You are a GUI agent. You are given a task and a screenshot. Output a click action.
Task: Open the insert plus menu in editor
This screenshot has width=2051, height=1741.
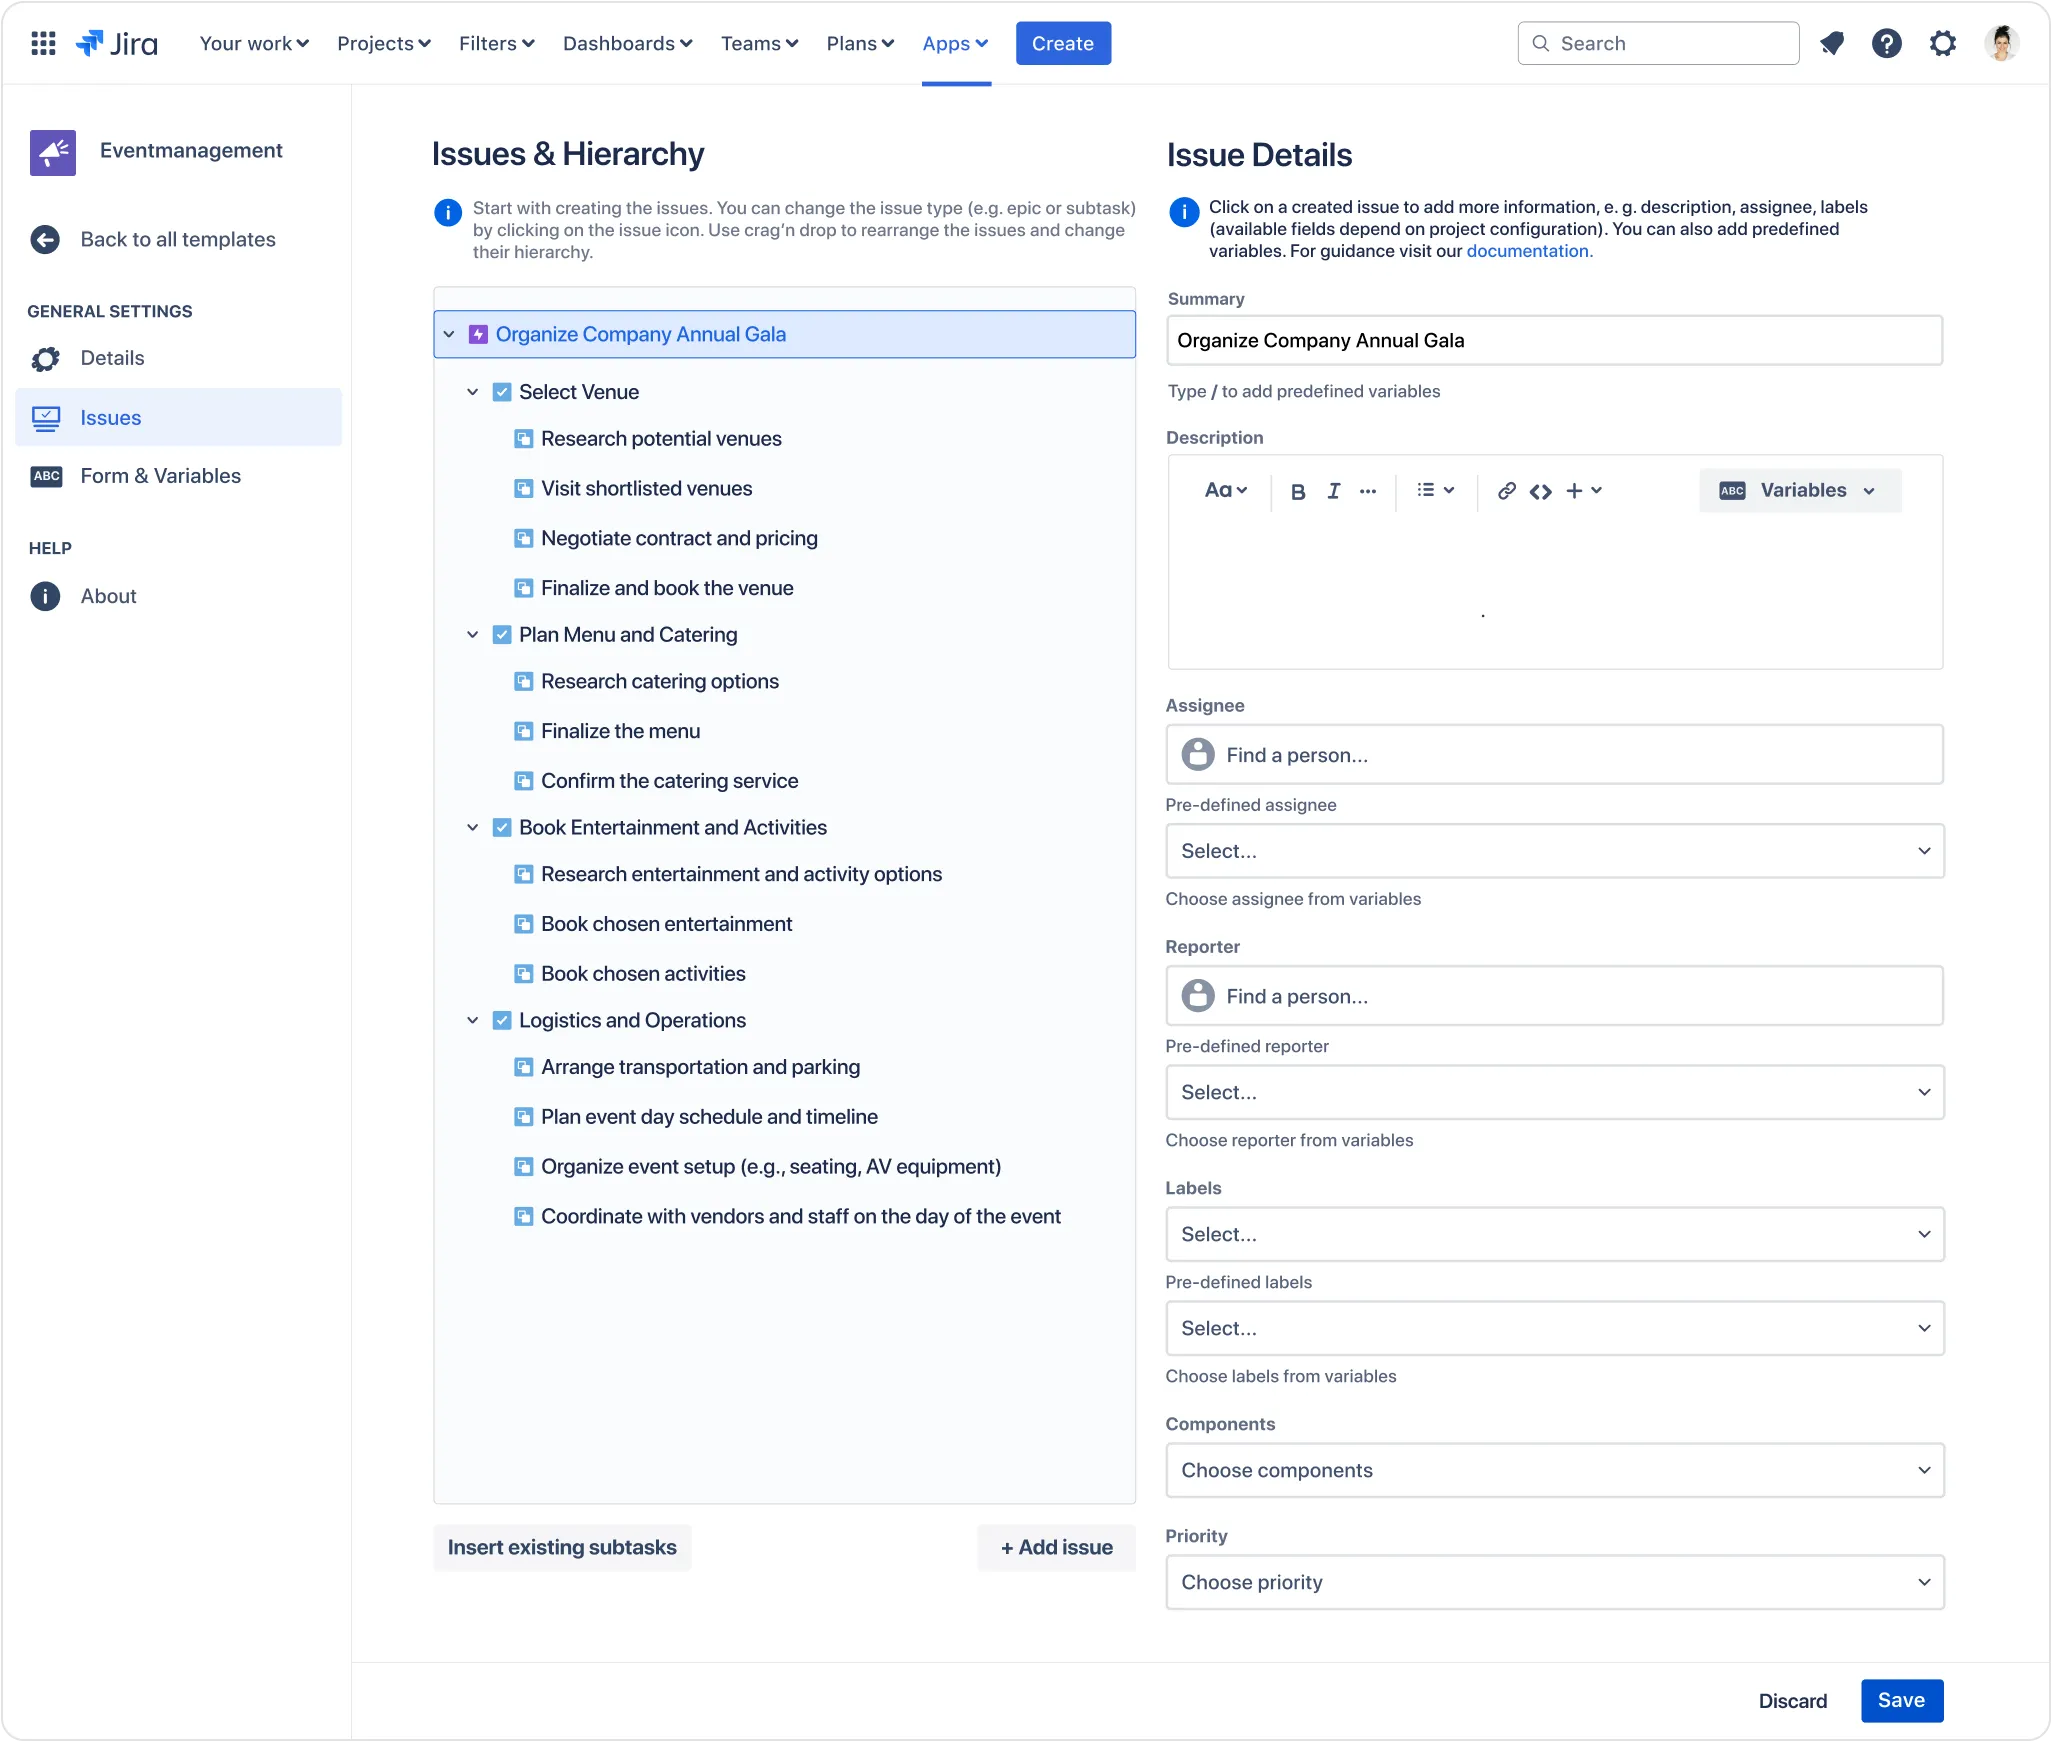pyautogui.click(x=1584, y=491)
